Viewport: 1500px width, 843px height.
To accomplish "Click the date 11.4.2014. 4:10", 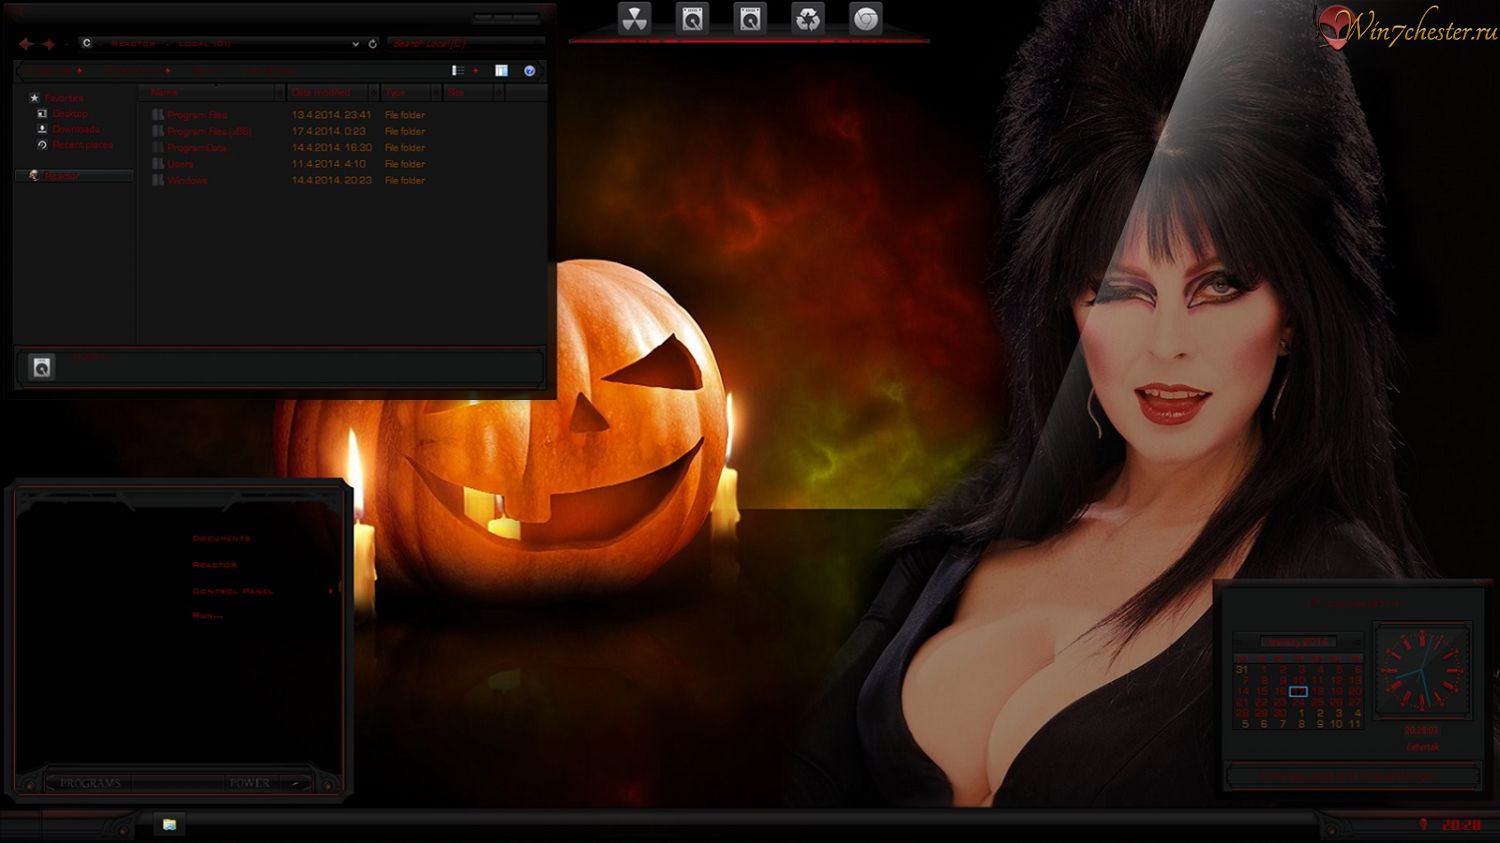I will (x=329, y=164).
